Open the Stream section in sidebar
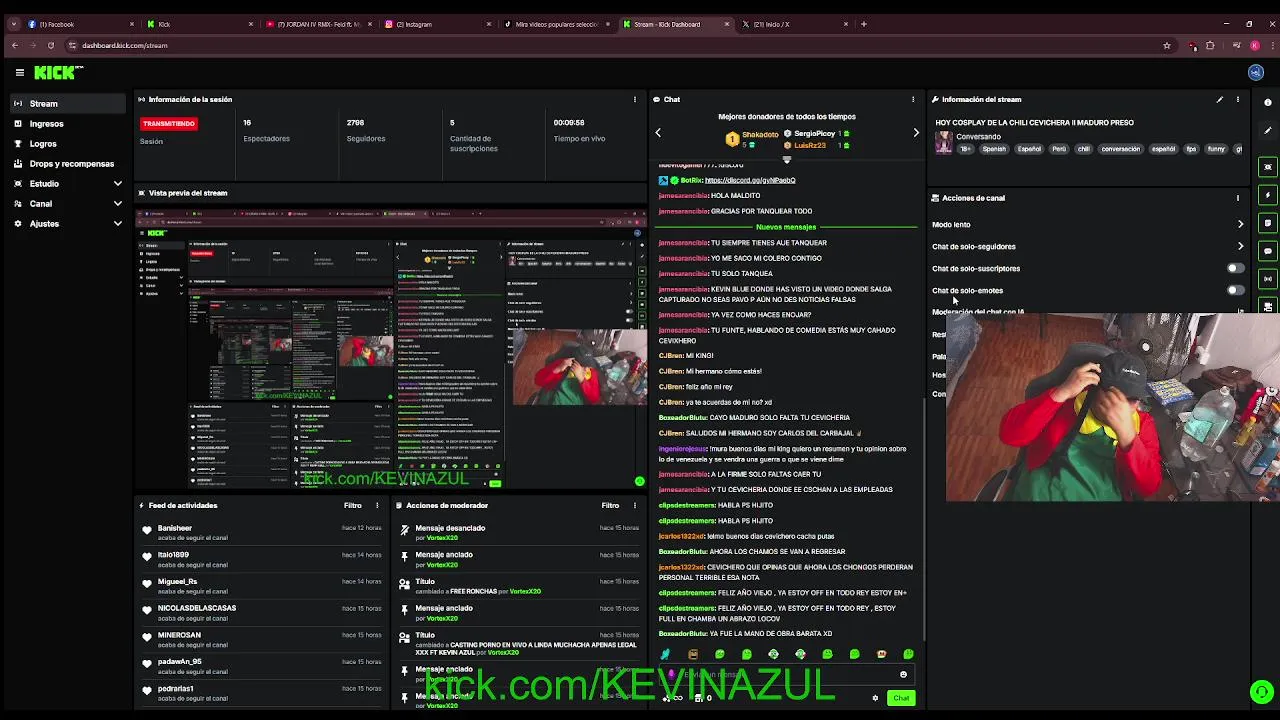Image resolution: width=1280 pixels, height=720 pixels. pos(70,103)
